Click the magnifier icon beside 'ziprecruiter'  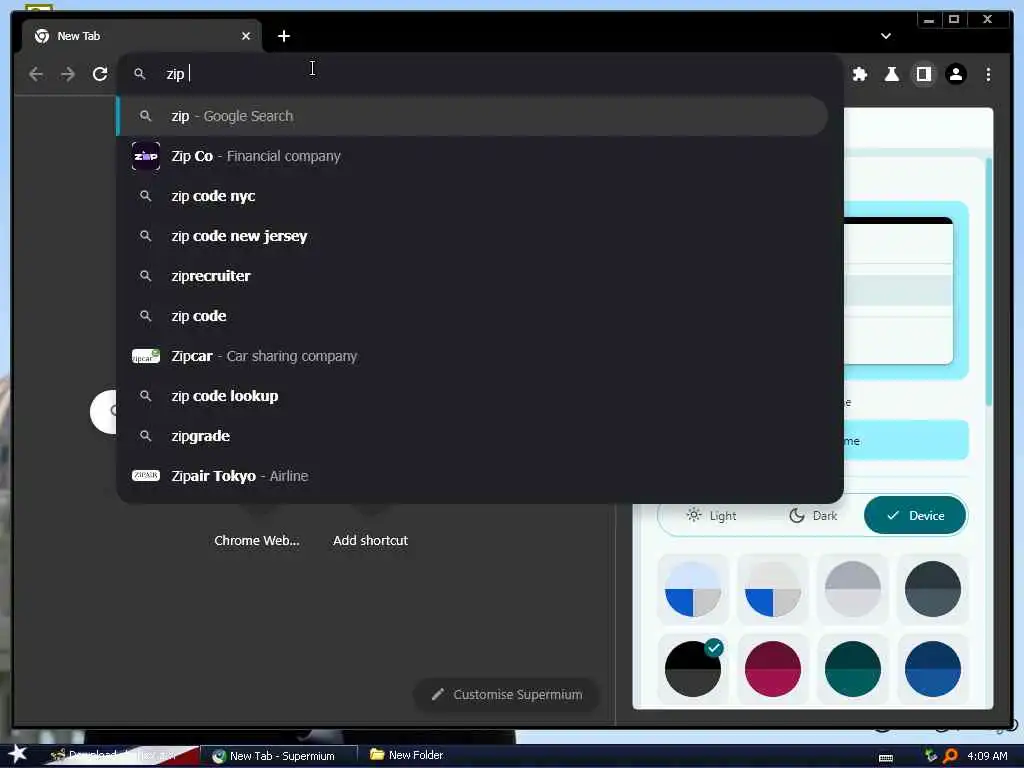coord(146,276)
